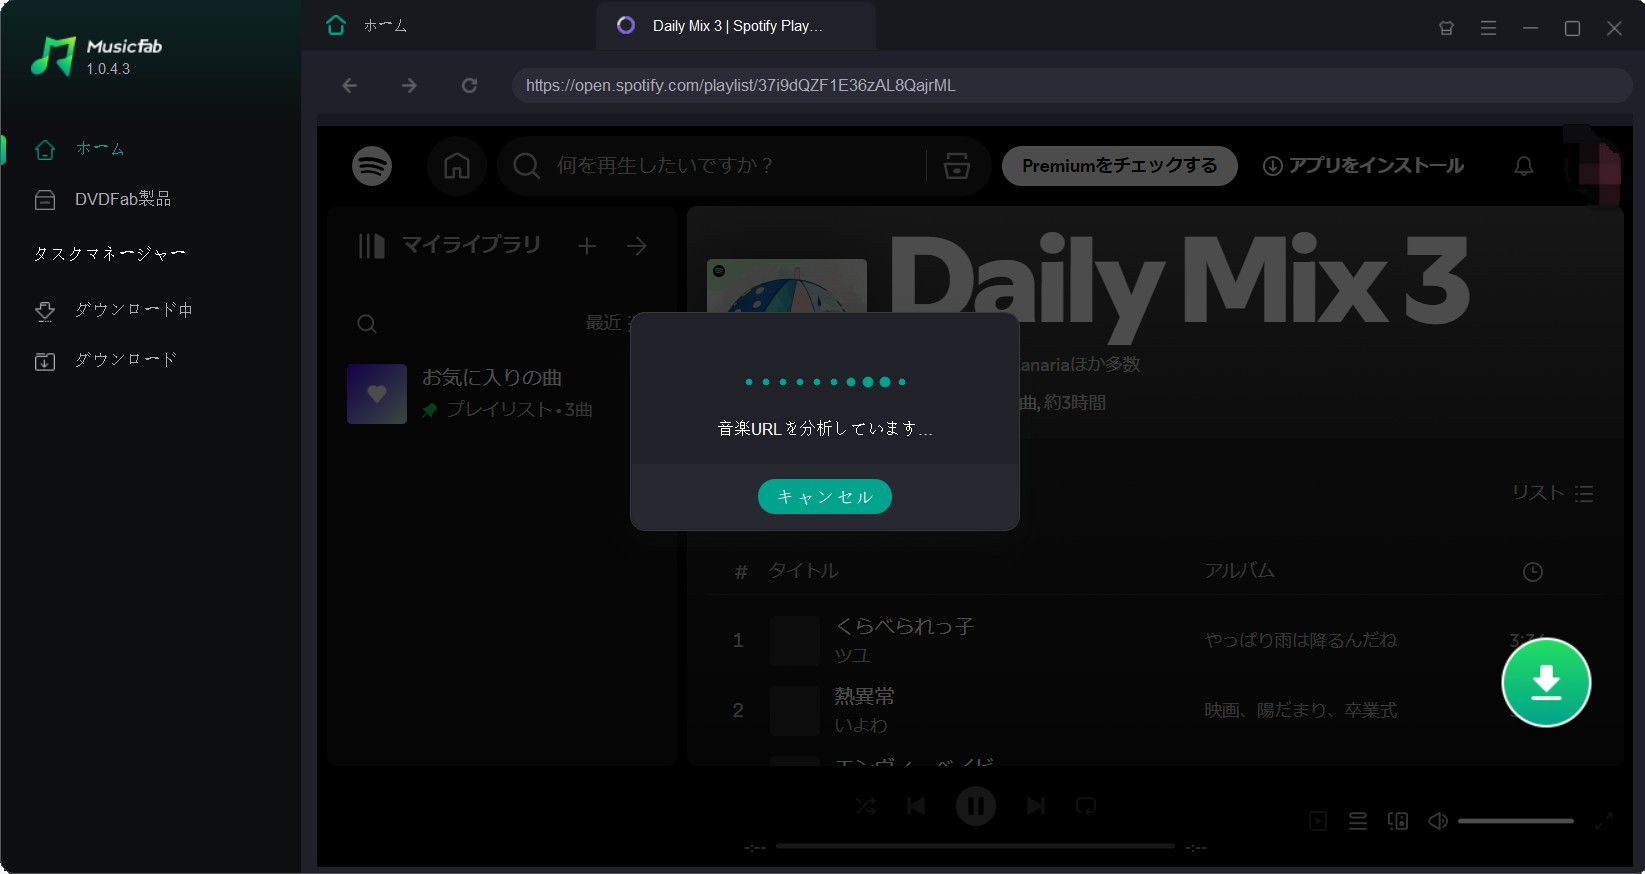
Task: Open the connect to a device icon
Action: (1398, 821)
